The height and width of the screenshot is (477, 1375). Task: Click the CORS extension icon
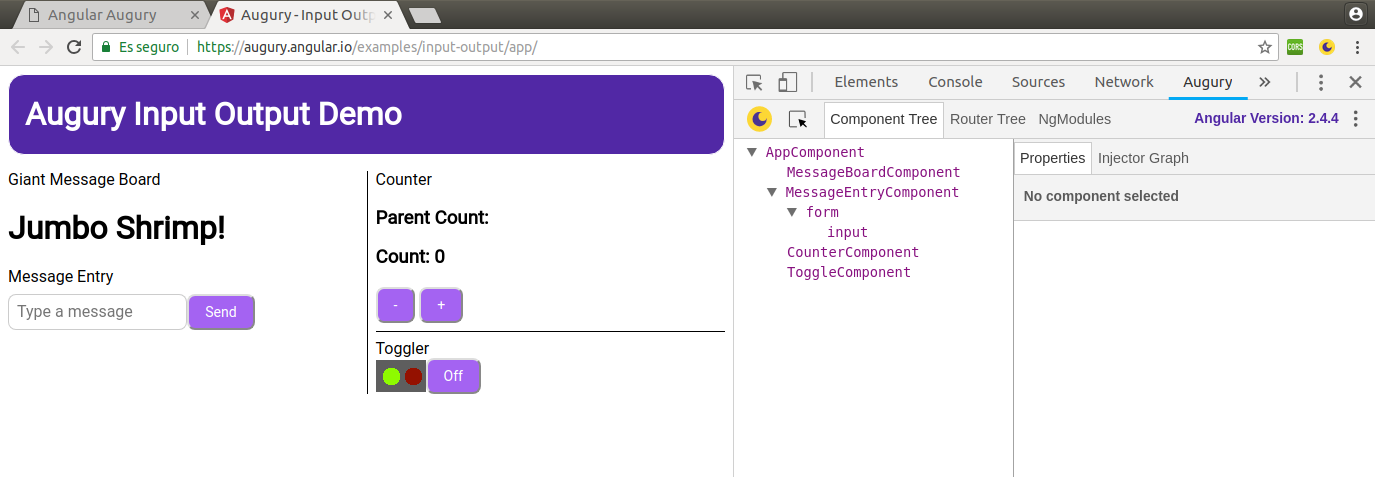tap(1295, 47)
